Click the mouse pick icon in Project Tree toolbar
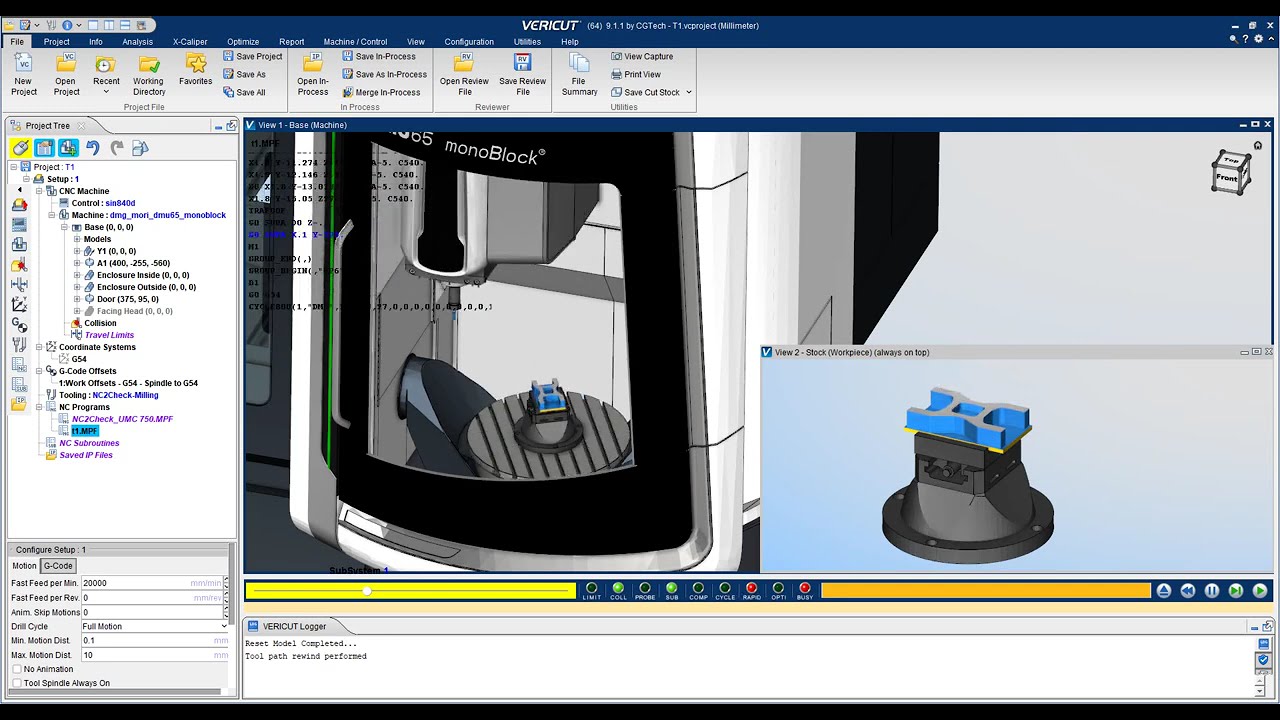This screenshot has height=720, width=1280. (20, 148)
